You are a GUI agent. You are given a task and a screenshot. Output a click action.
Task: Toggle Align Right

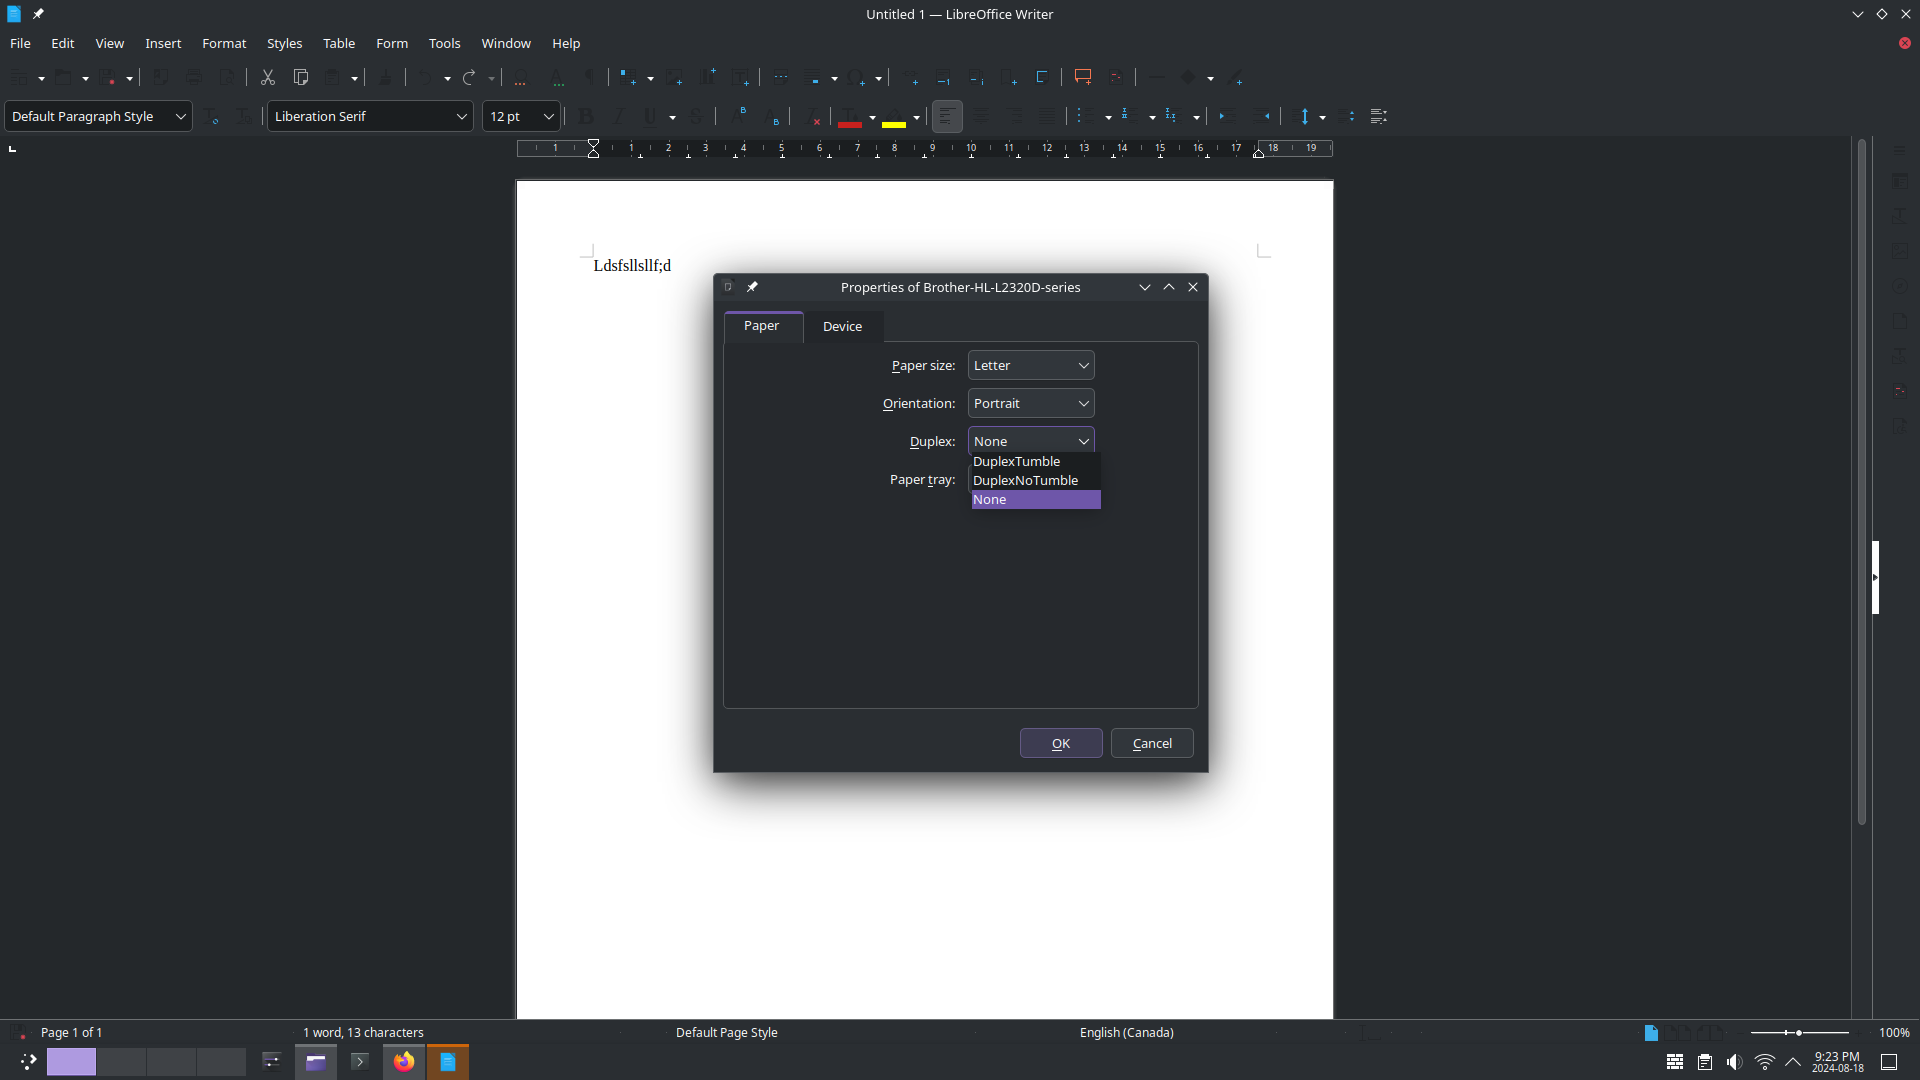coord(1014,116)
